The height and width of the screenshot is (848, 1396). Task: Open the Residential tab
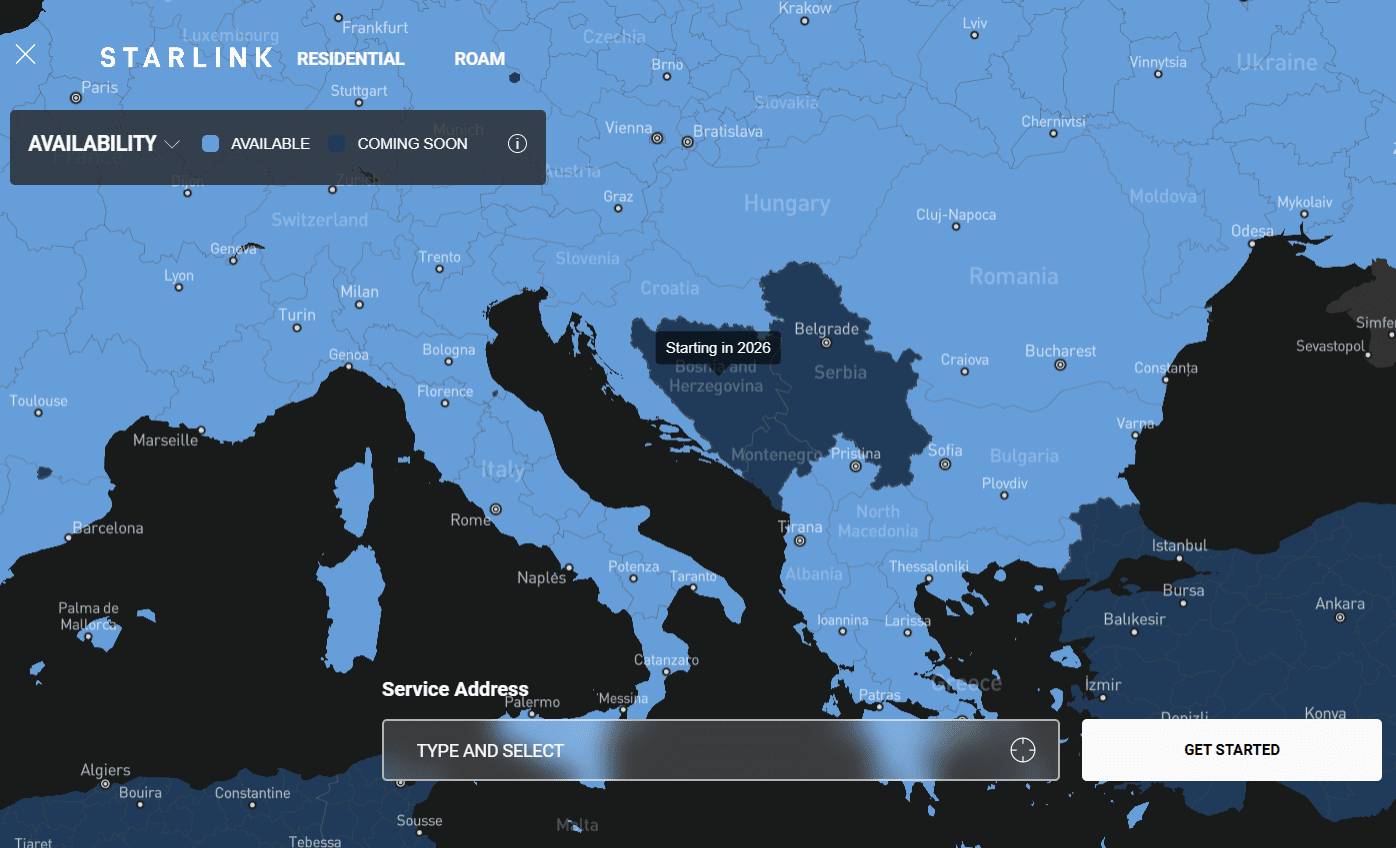pyautogui.click(x=350, y=59)
